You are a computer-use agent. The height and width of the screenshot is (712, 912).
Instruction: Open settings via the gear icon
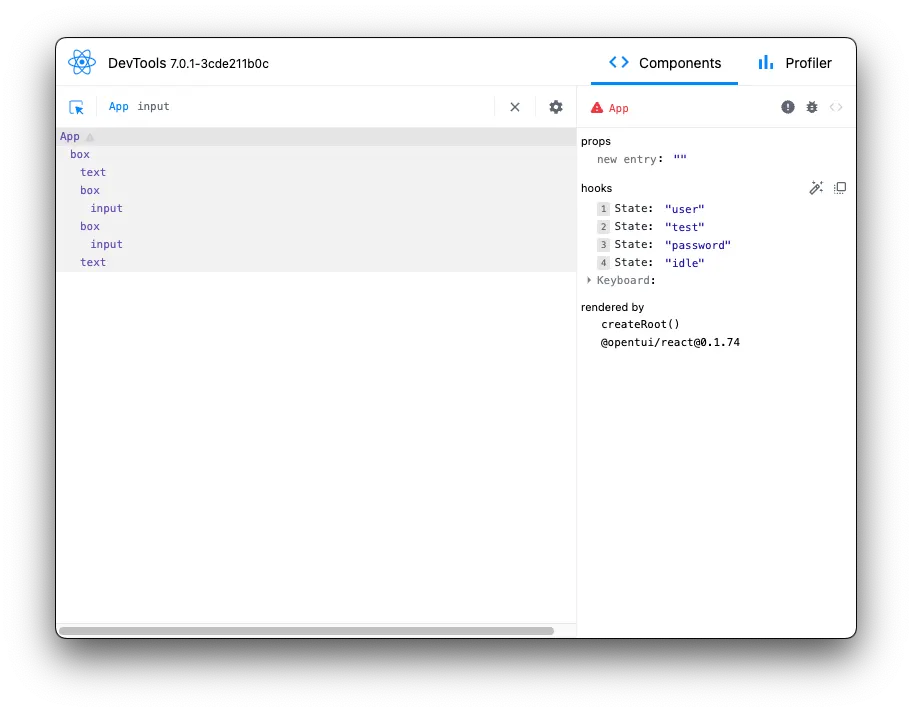[556, 107]
